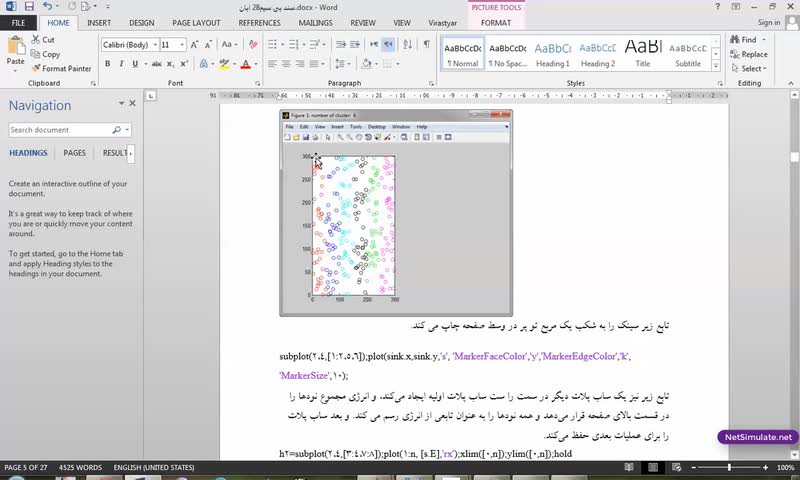This screenshot has width=800, height=480.
Task: Click the text highlight color button
Action: click(223, 64)
